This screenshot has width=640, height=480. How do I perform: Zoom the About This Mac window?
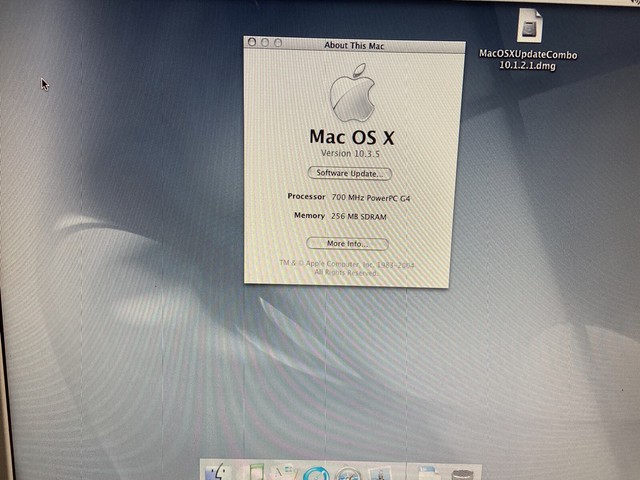pos(278,43)
